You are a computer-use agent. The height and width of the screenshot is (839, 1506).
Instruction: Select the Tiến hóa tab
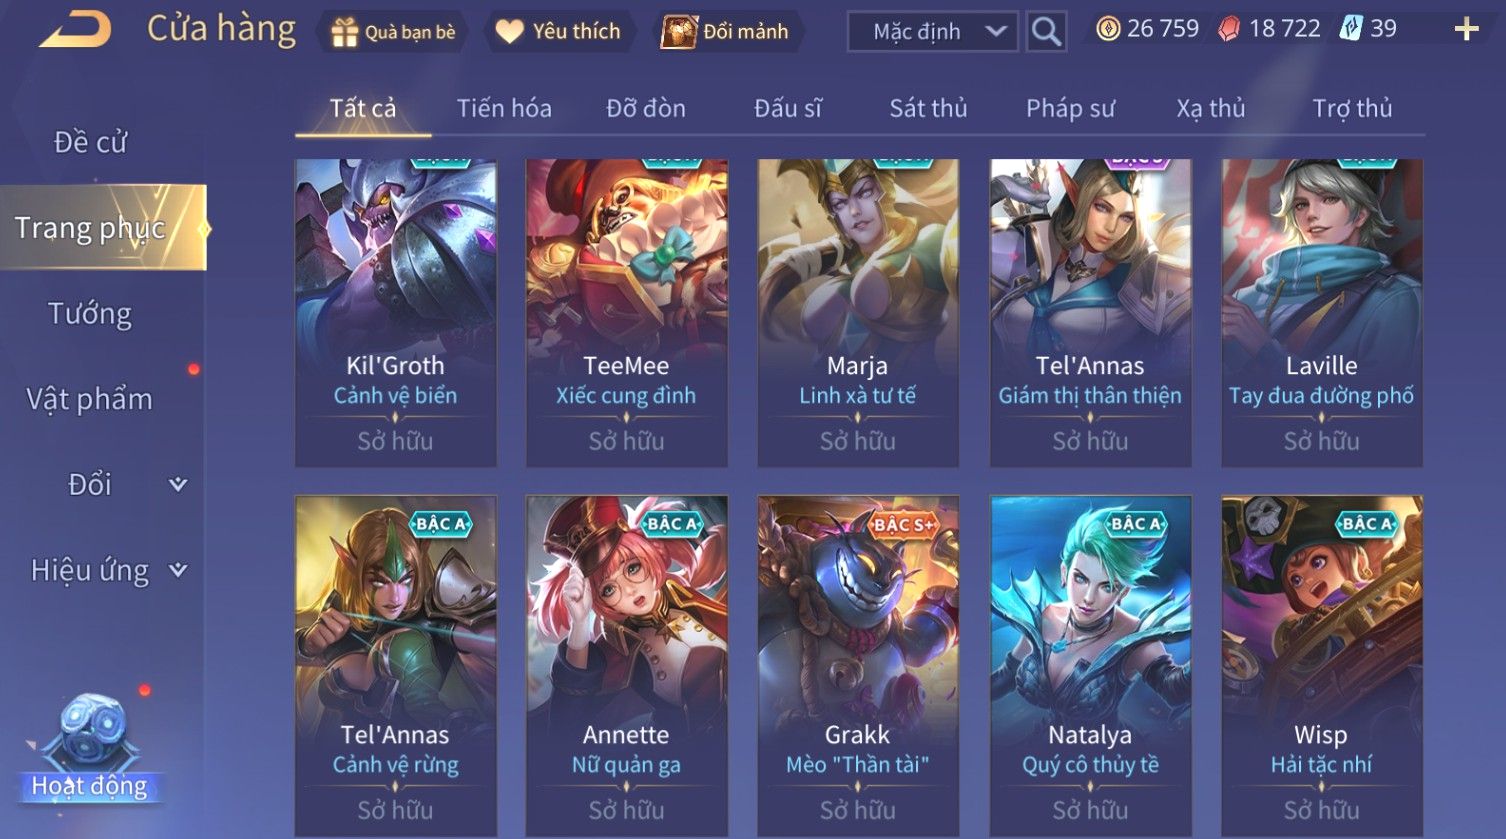click(504, 108)
